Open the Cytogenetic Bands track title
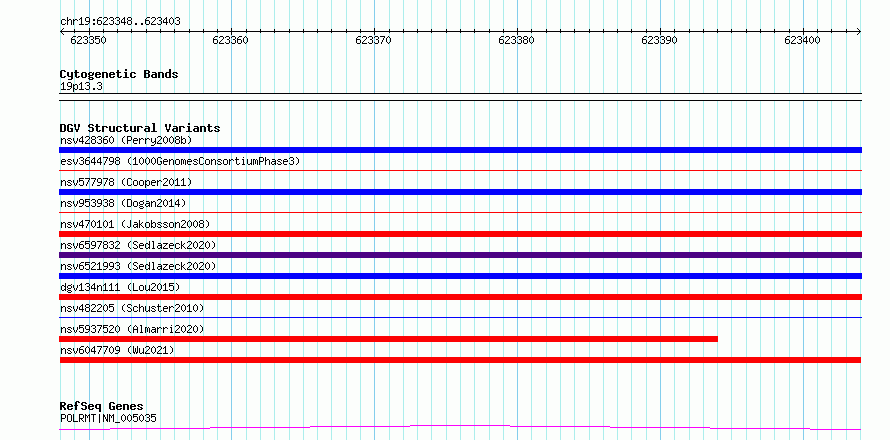 click(x=119, y=74)
